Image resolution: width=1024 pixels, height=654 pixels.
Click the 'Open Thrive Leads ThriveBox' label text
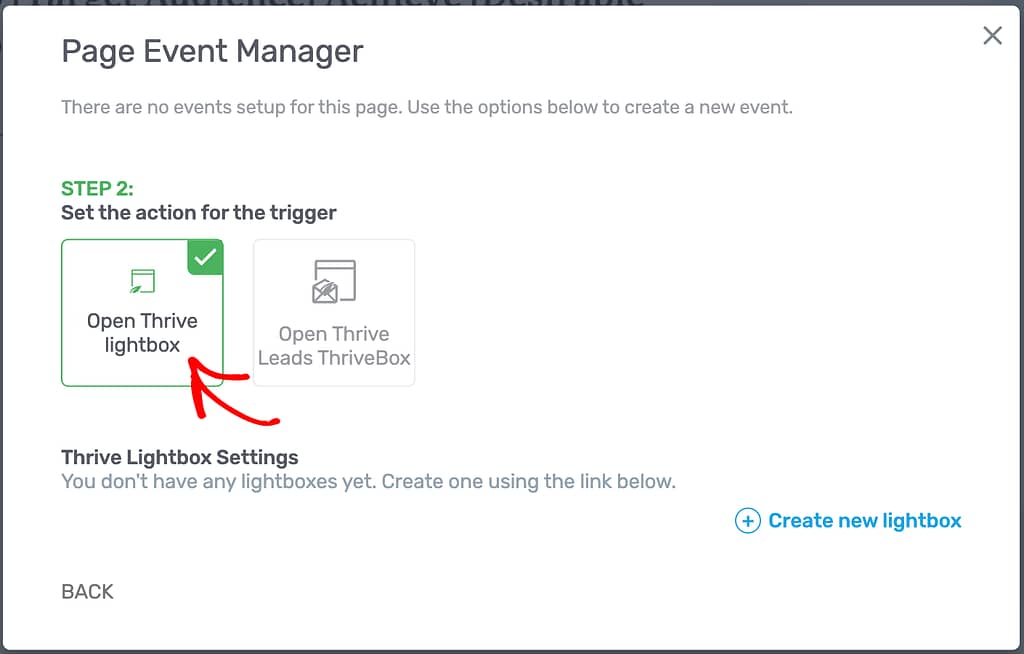[x=334, y=346]
